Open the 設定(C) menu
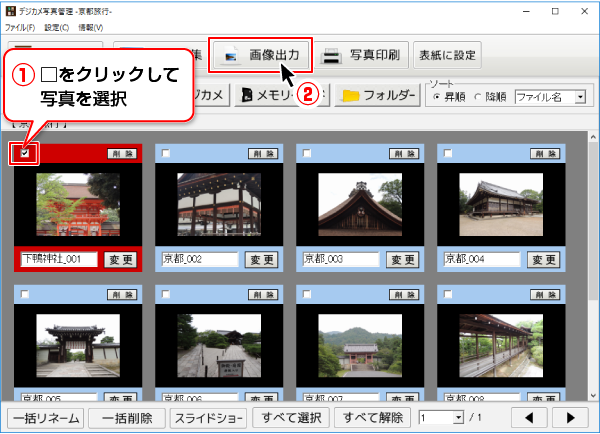The height and width of the screenshot is (434, 600). click(57, 28)
